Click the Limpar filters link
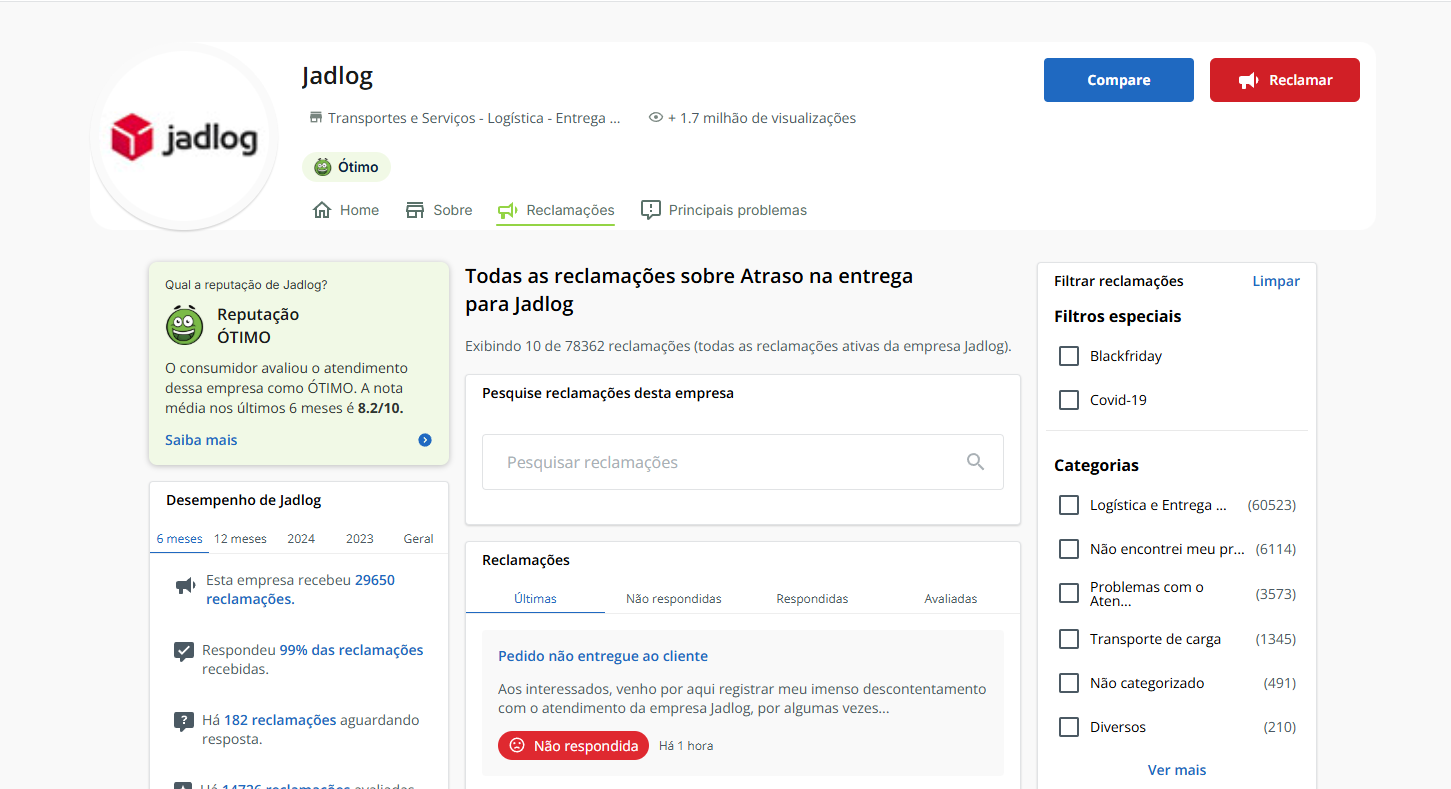The height and width of the screenshot is (789, 1451). pyautogui.click(x=1276, y=281)
